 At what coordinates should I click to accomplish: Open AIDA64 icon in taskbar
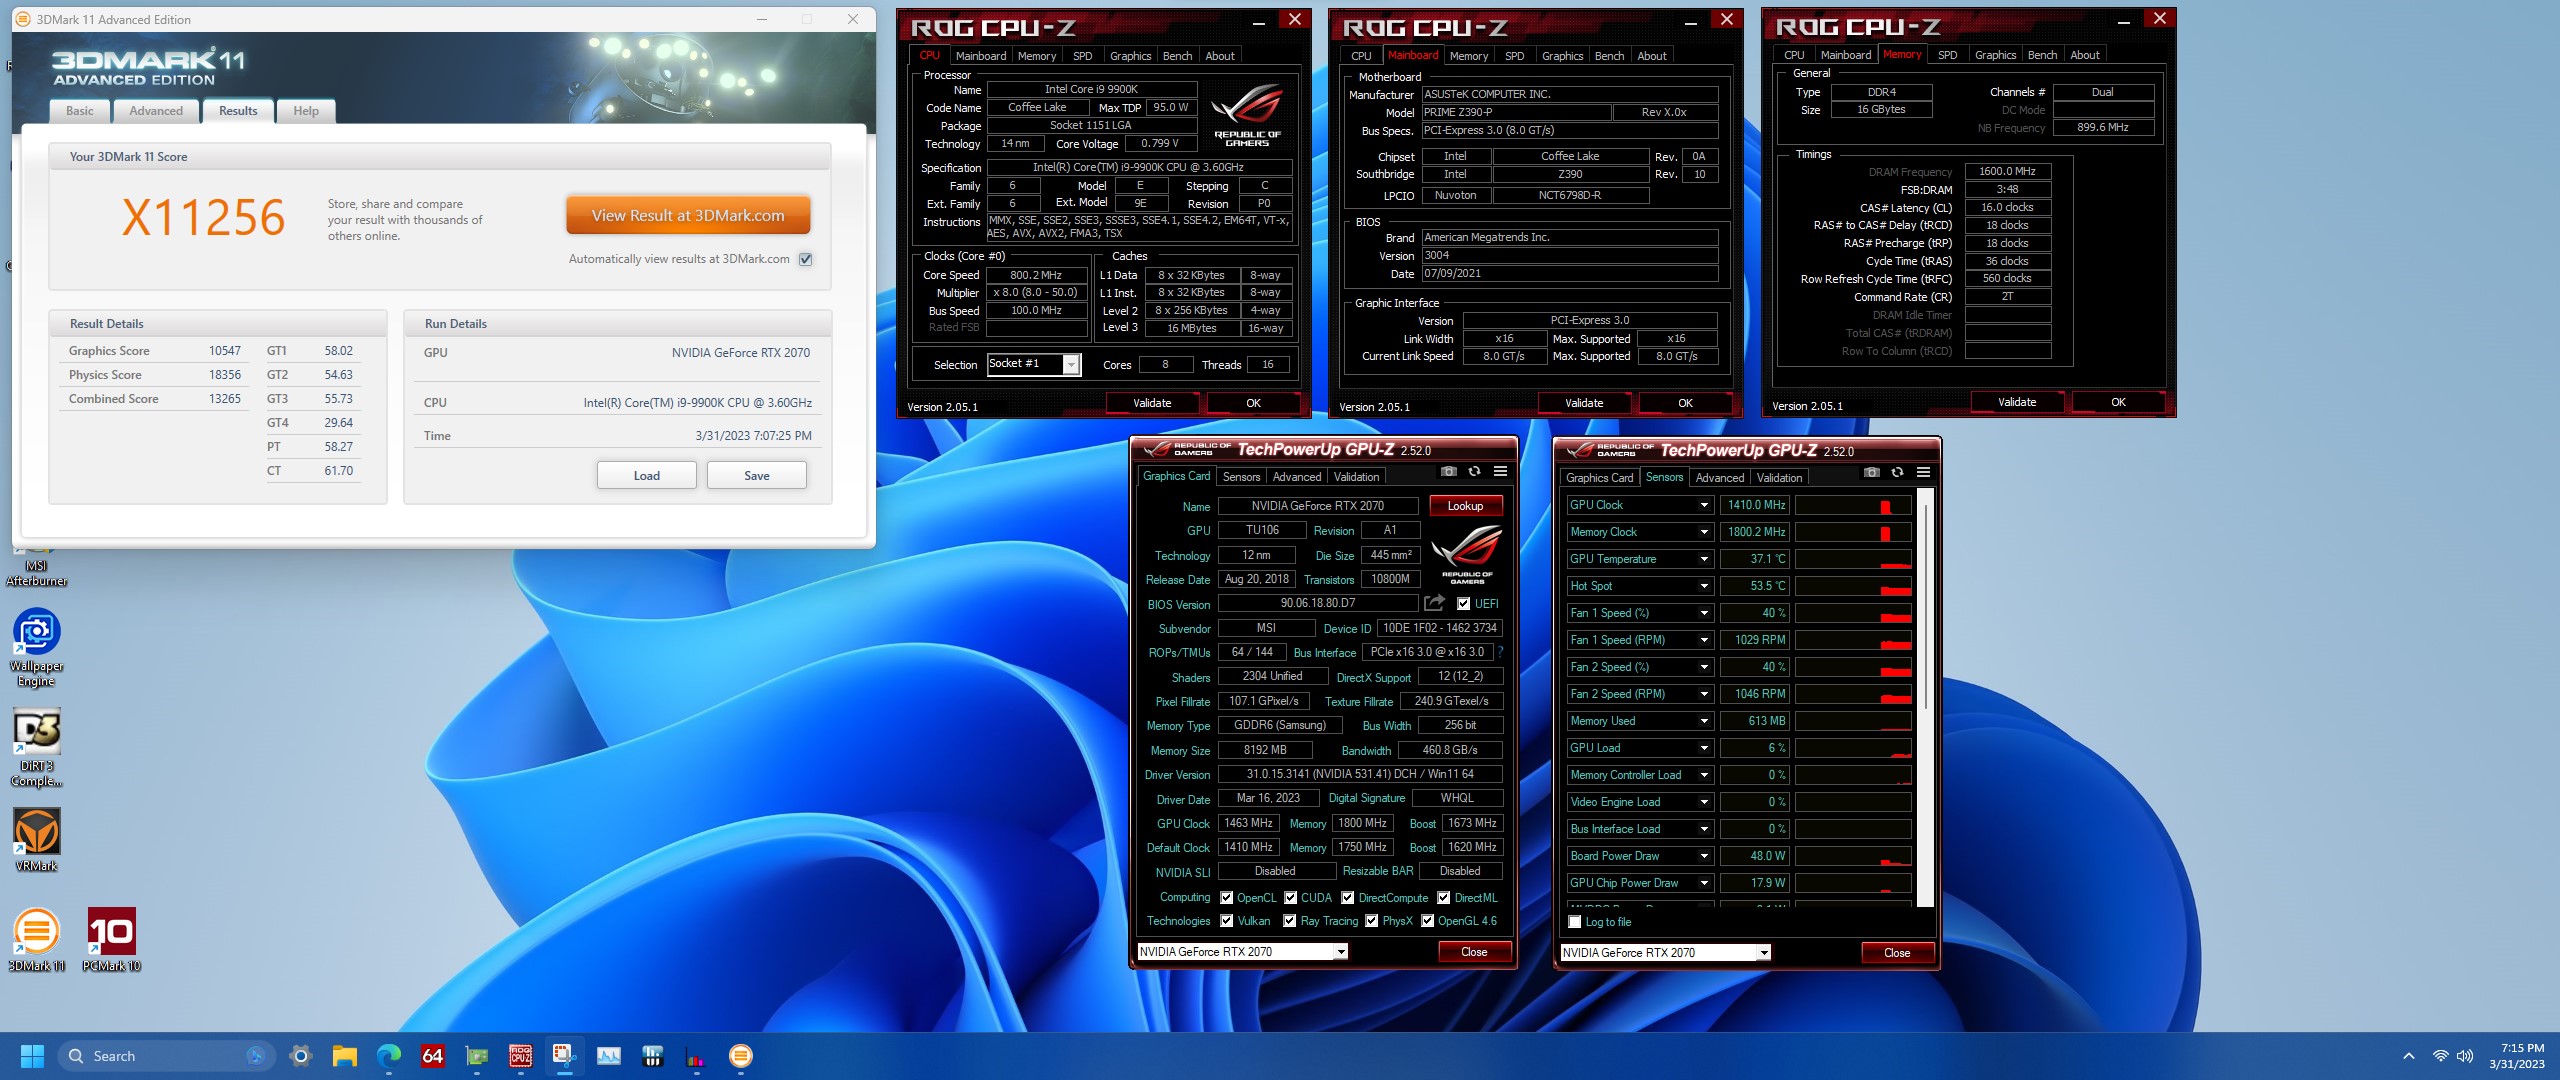(x=433, y=1056)
